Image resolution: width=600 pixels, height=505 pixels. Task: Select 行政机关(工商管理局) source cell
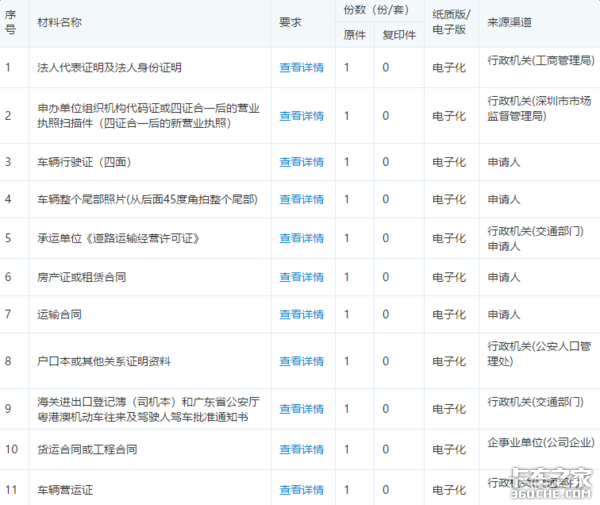(541, 60)
